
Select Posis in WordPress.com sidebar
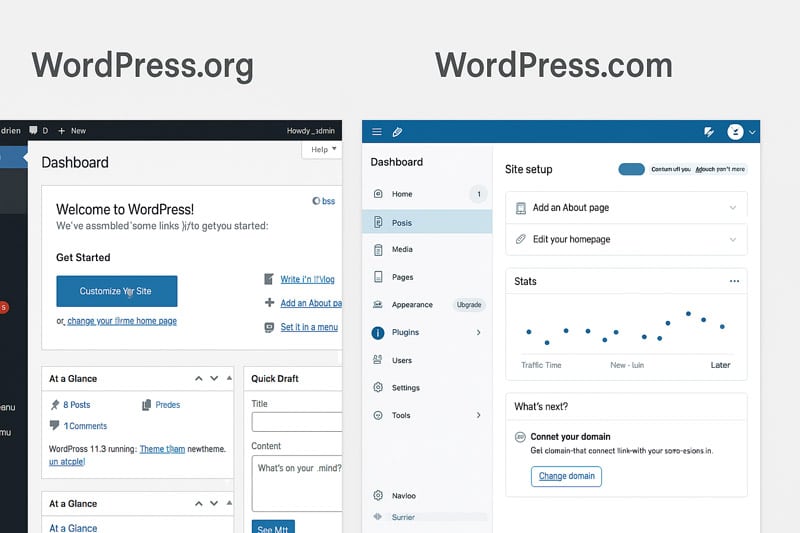(427, 222)
